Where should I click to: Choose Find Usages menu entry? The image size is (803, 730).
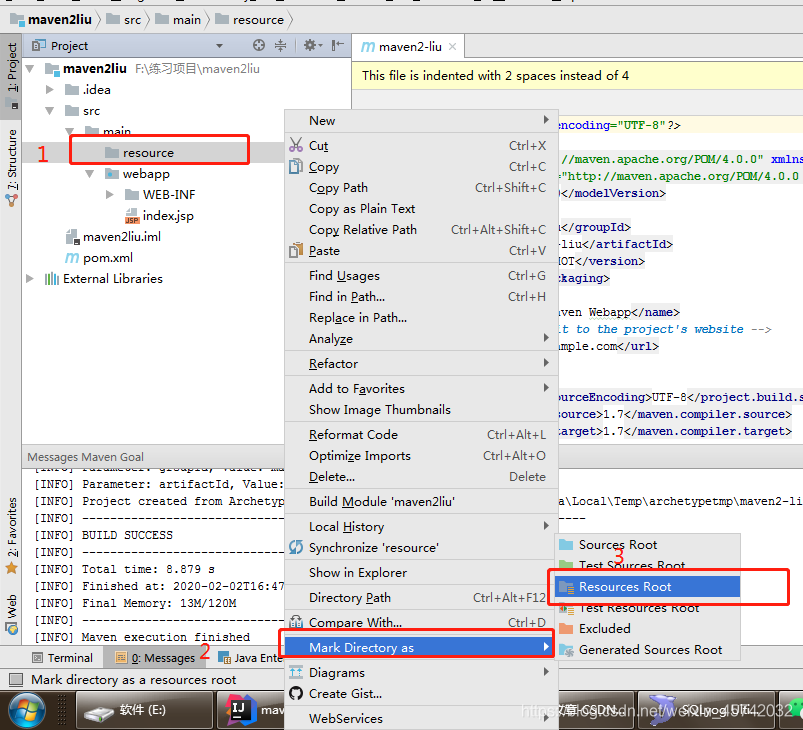pos(421,276)
